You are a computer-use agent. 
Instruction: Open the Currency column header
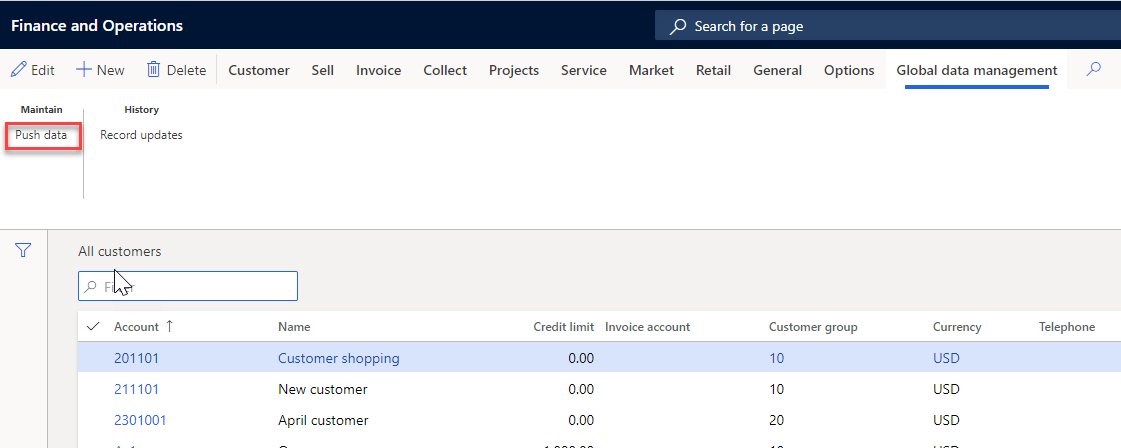point(957,327)
